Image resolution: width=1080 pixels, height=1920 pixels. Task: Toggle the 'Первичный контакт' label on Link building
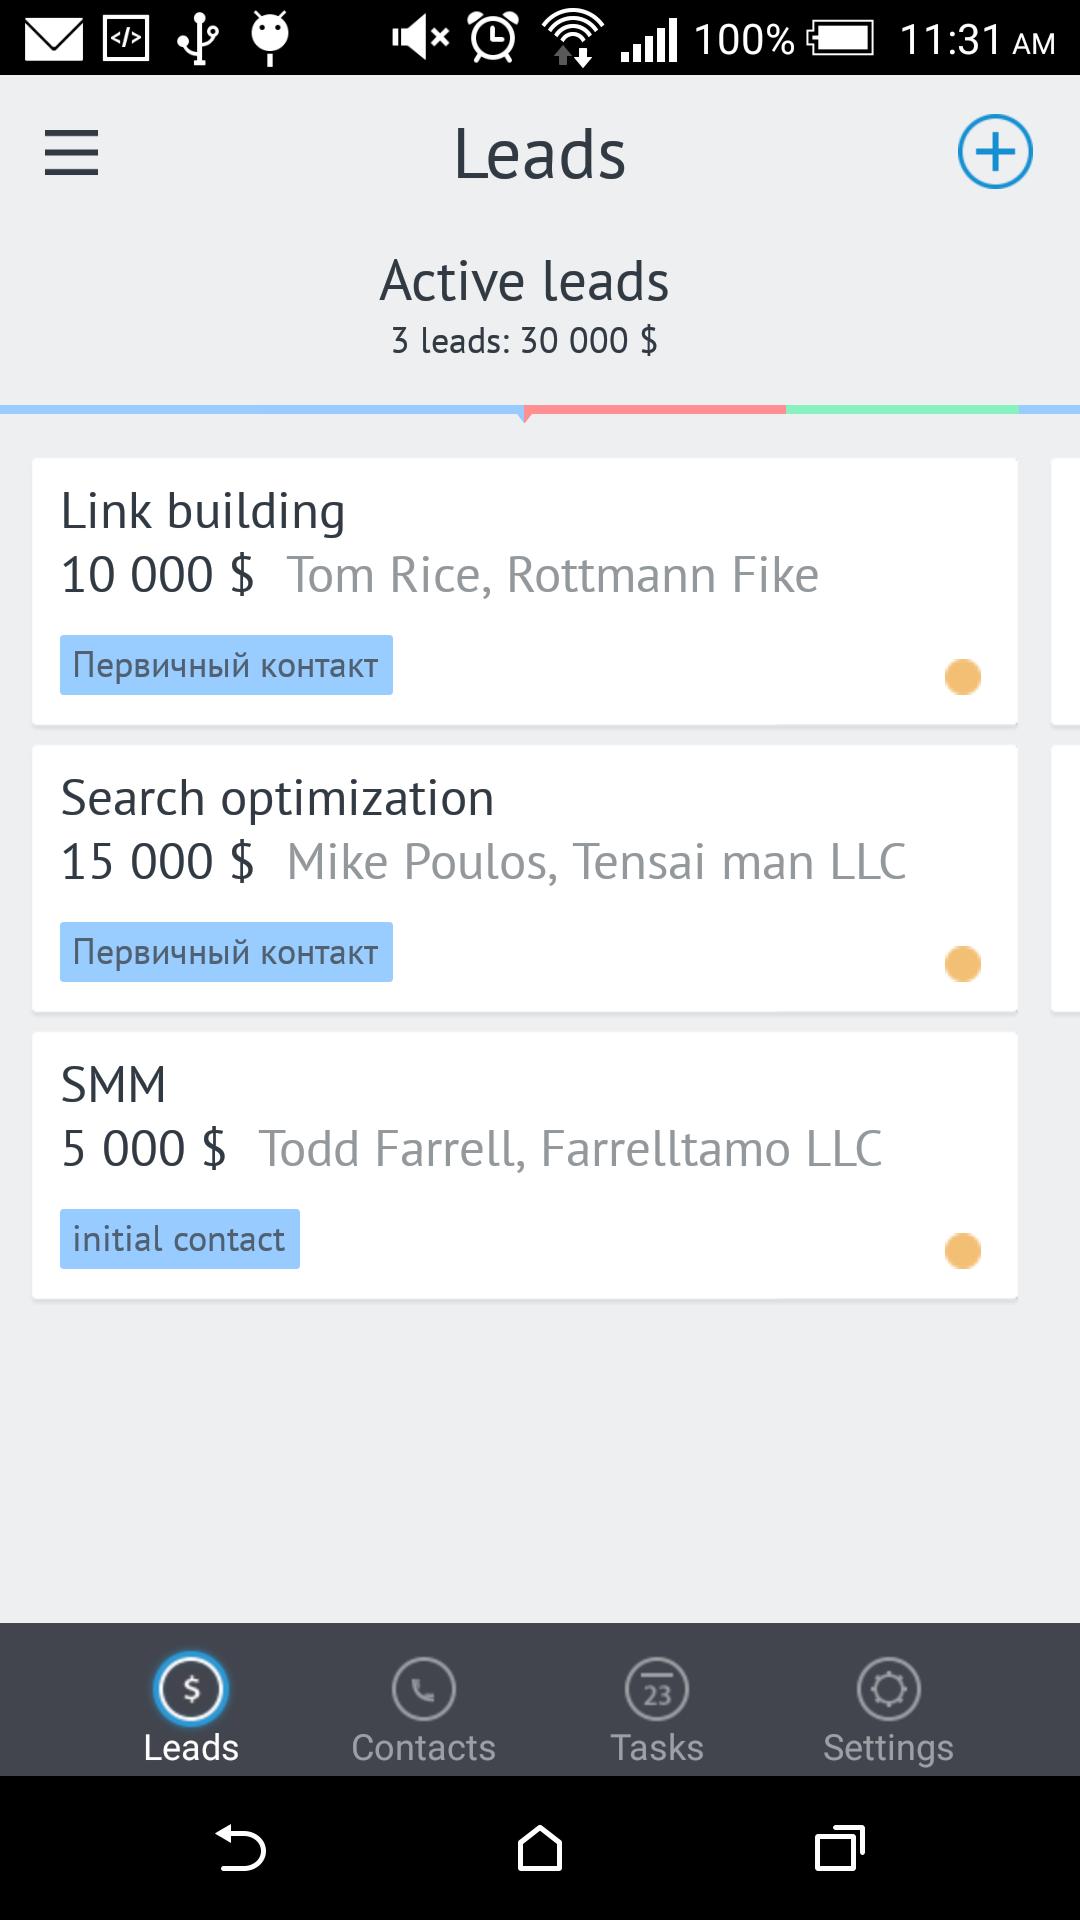coord(225,665)
